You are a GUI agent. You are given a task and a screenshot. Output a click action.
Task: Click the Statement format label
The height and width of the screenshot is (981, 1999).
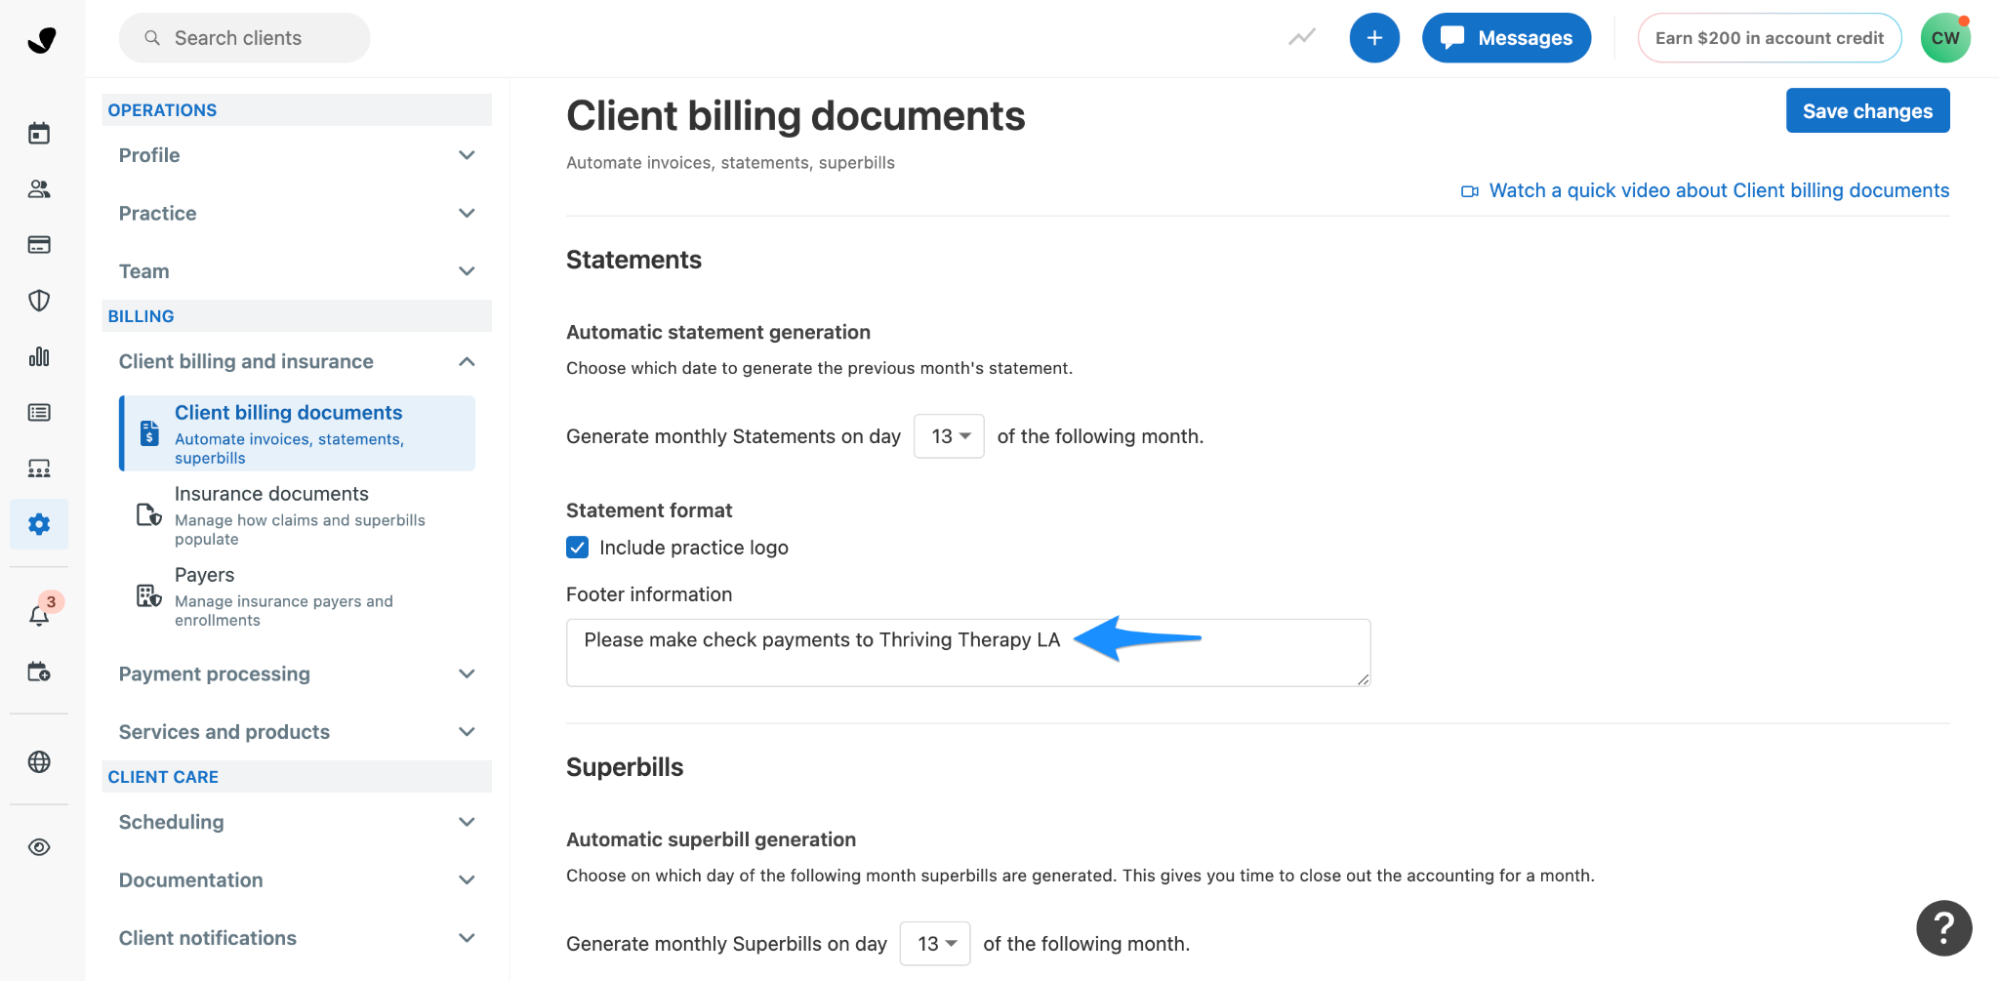648,510
